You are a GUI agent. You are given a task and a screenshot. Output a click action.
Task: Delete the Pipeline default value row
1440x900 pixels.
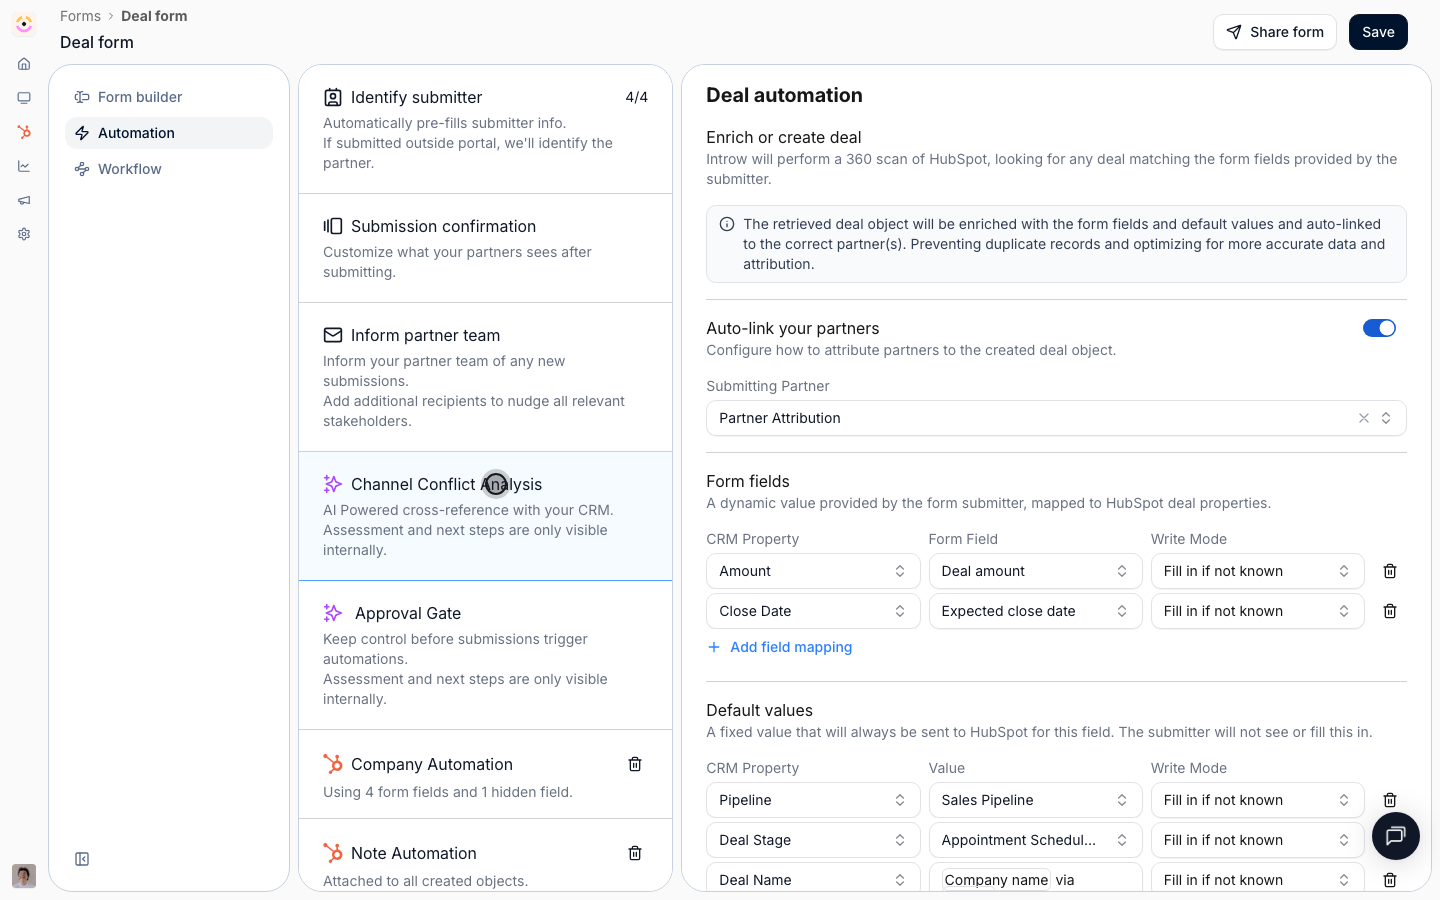pyautogui.click(x=1390, y=800)
